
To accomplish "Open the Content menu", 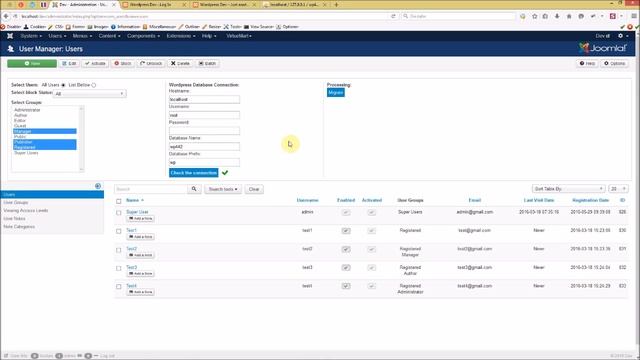I will (109, 36).
